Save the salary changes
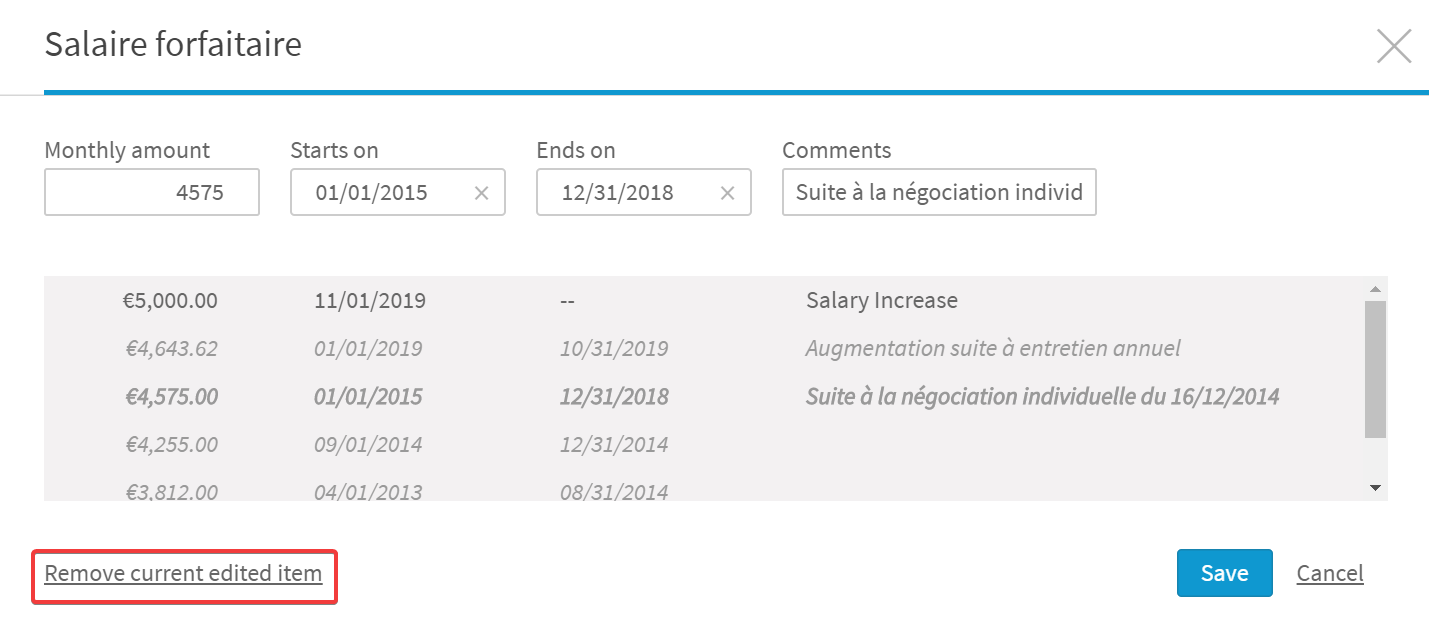The image size is (1429, 617). coord(1225,573)
